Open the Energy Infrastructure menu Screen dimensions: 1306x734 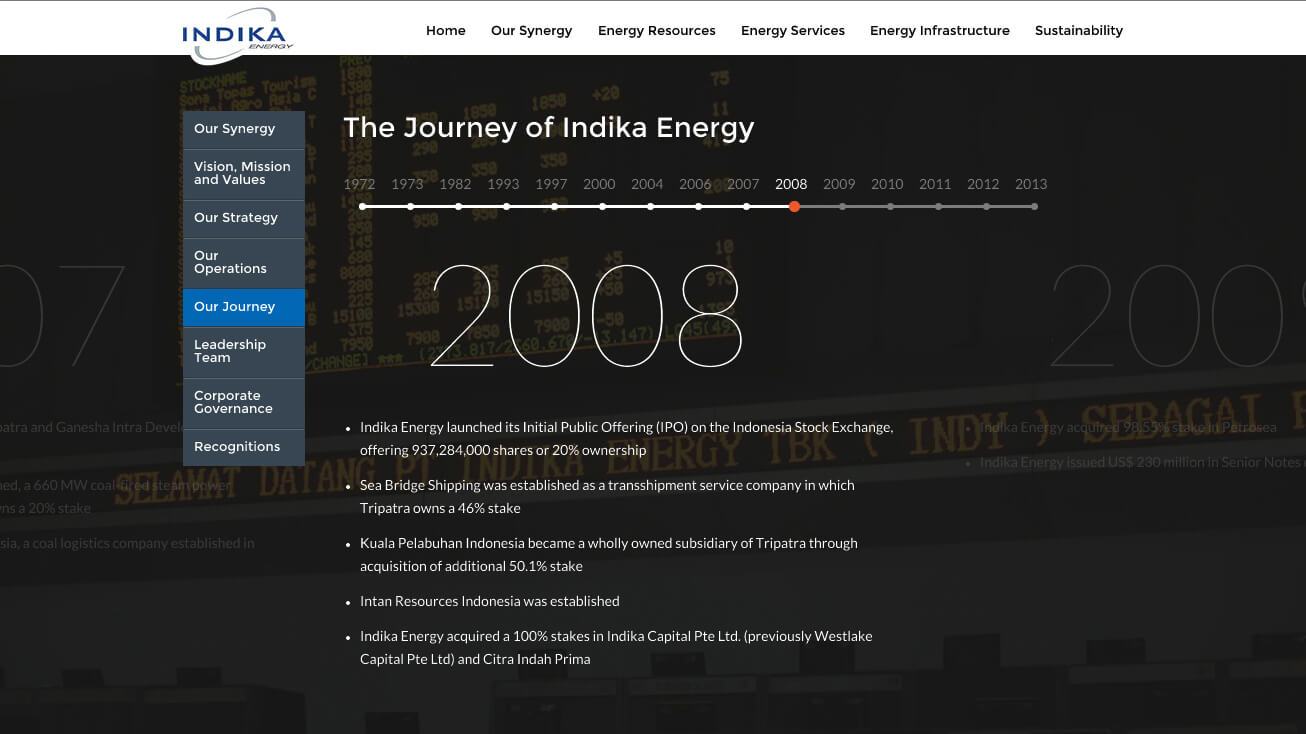(940, 31)
